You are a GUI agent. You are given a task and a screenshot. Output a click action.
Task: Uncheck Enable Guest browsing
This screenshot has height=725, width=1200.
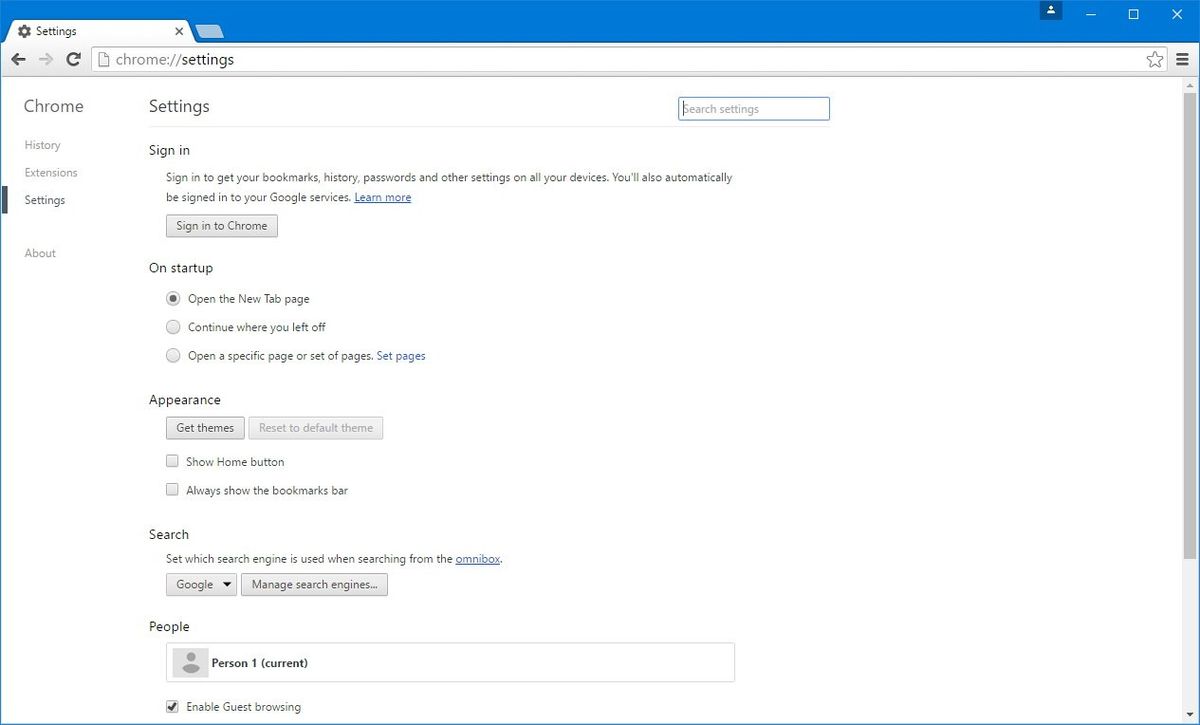click(173, 707)
